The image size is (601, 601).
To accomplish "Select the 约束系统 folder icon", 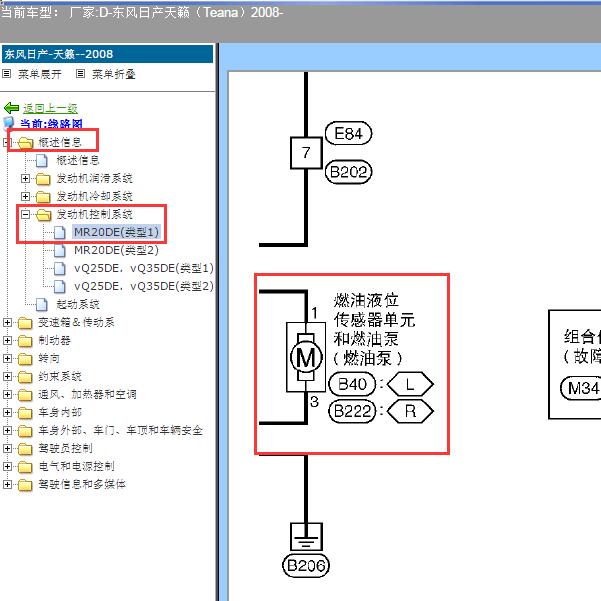I will pos(25,377).
